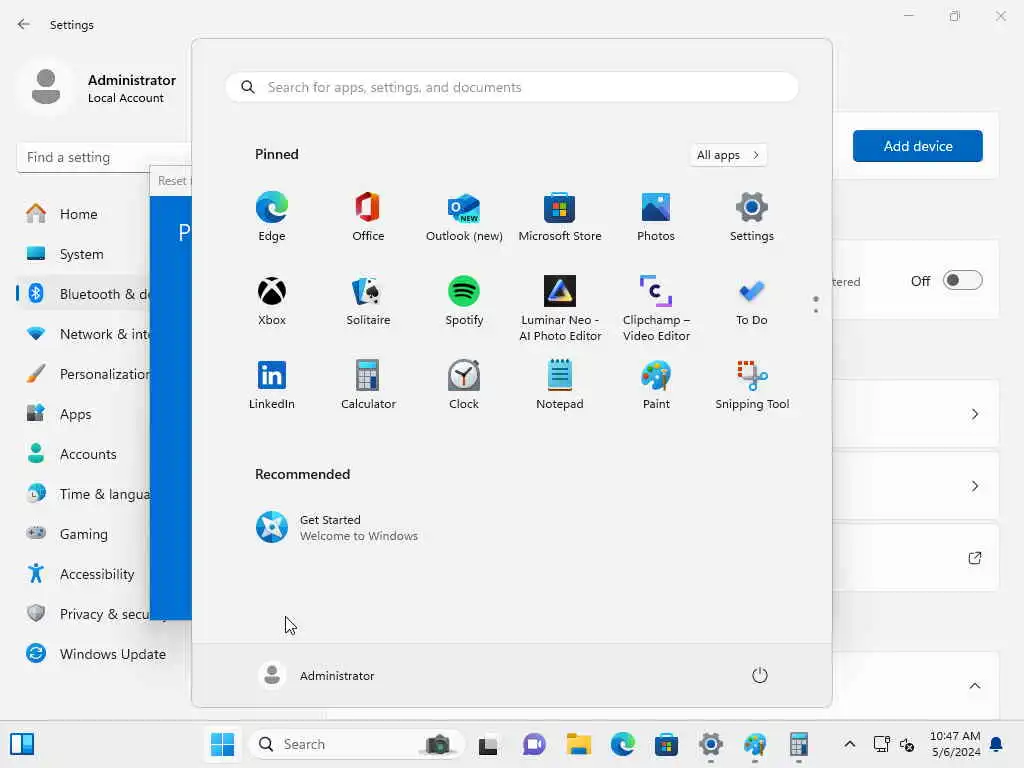Collapse the expanded section in Settings

(x=975, y=686)
